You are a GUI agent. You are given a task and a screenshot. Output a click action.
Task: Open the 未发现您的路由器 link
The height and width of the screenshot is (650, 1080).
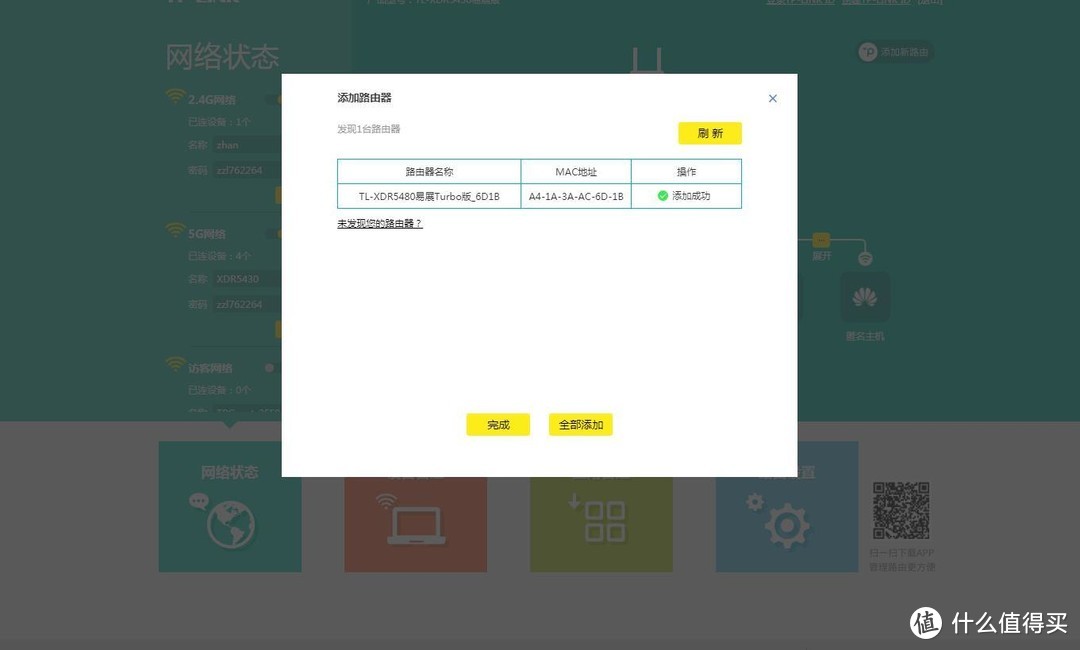tap(379, 223)
